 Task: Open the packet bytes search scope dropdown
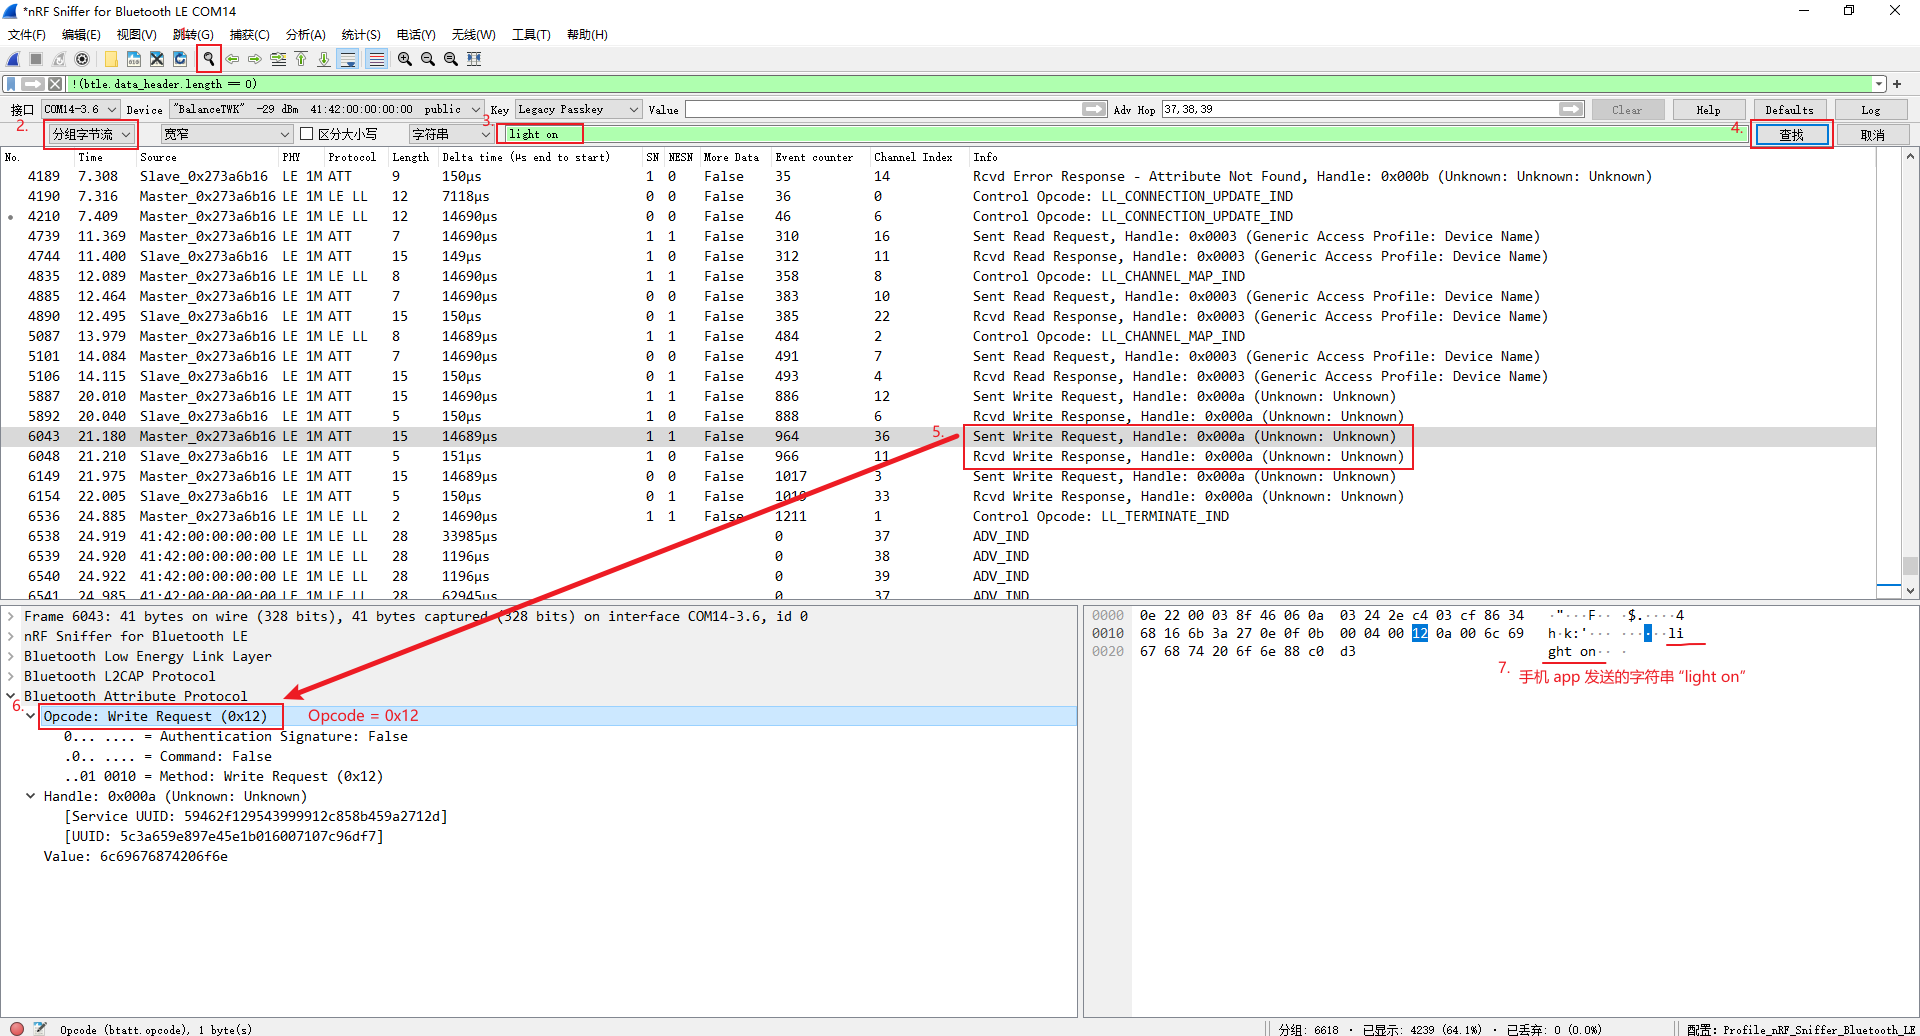pos(91,134)
